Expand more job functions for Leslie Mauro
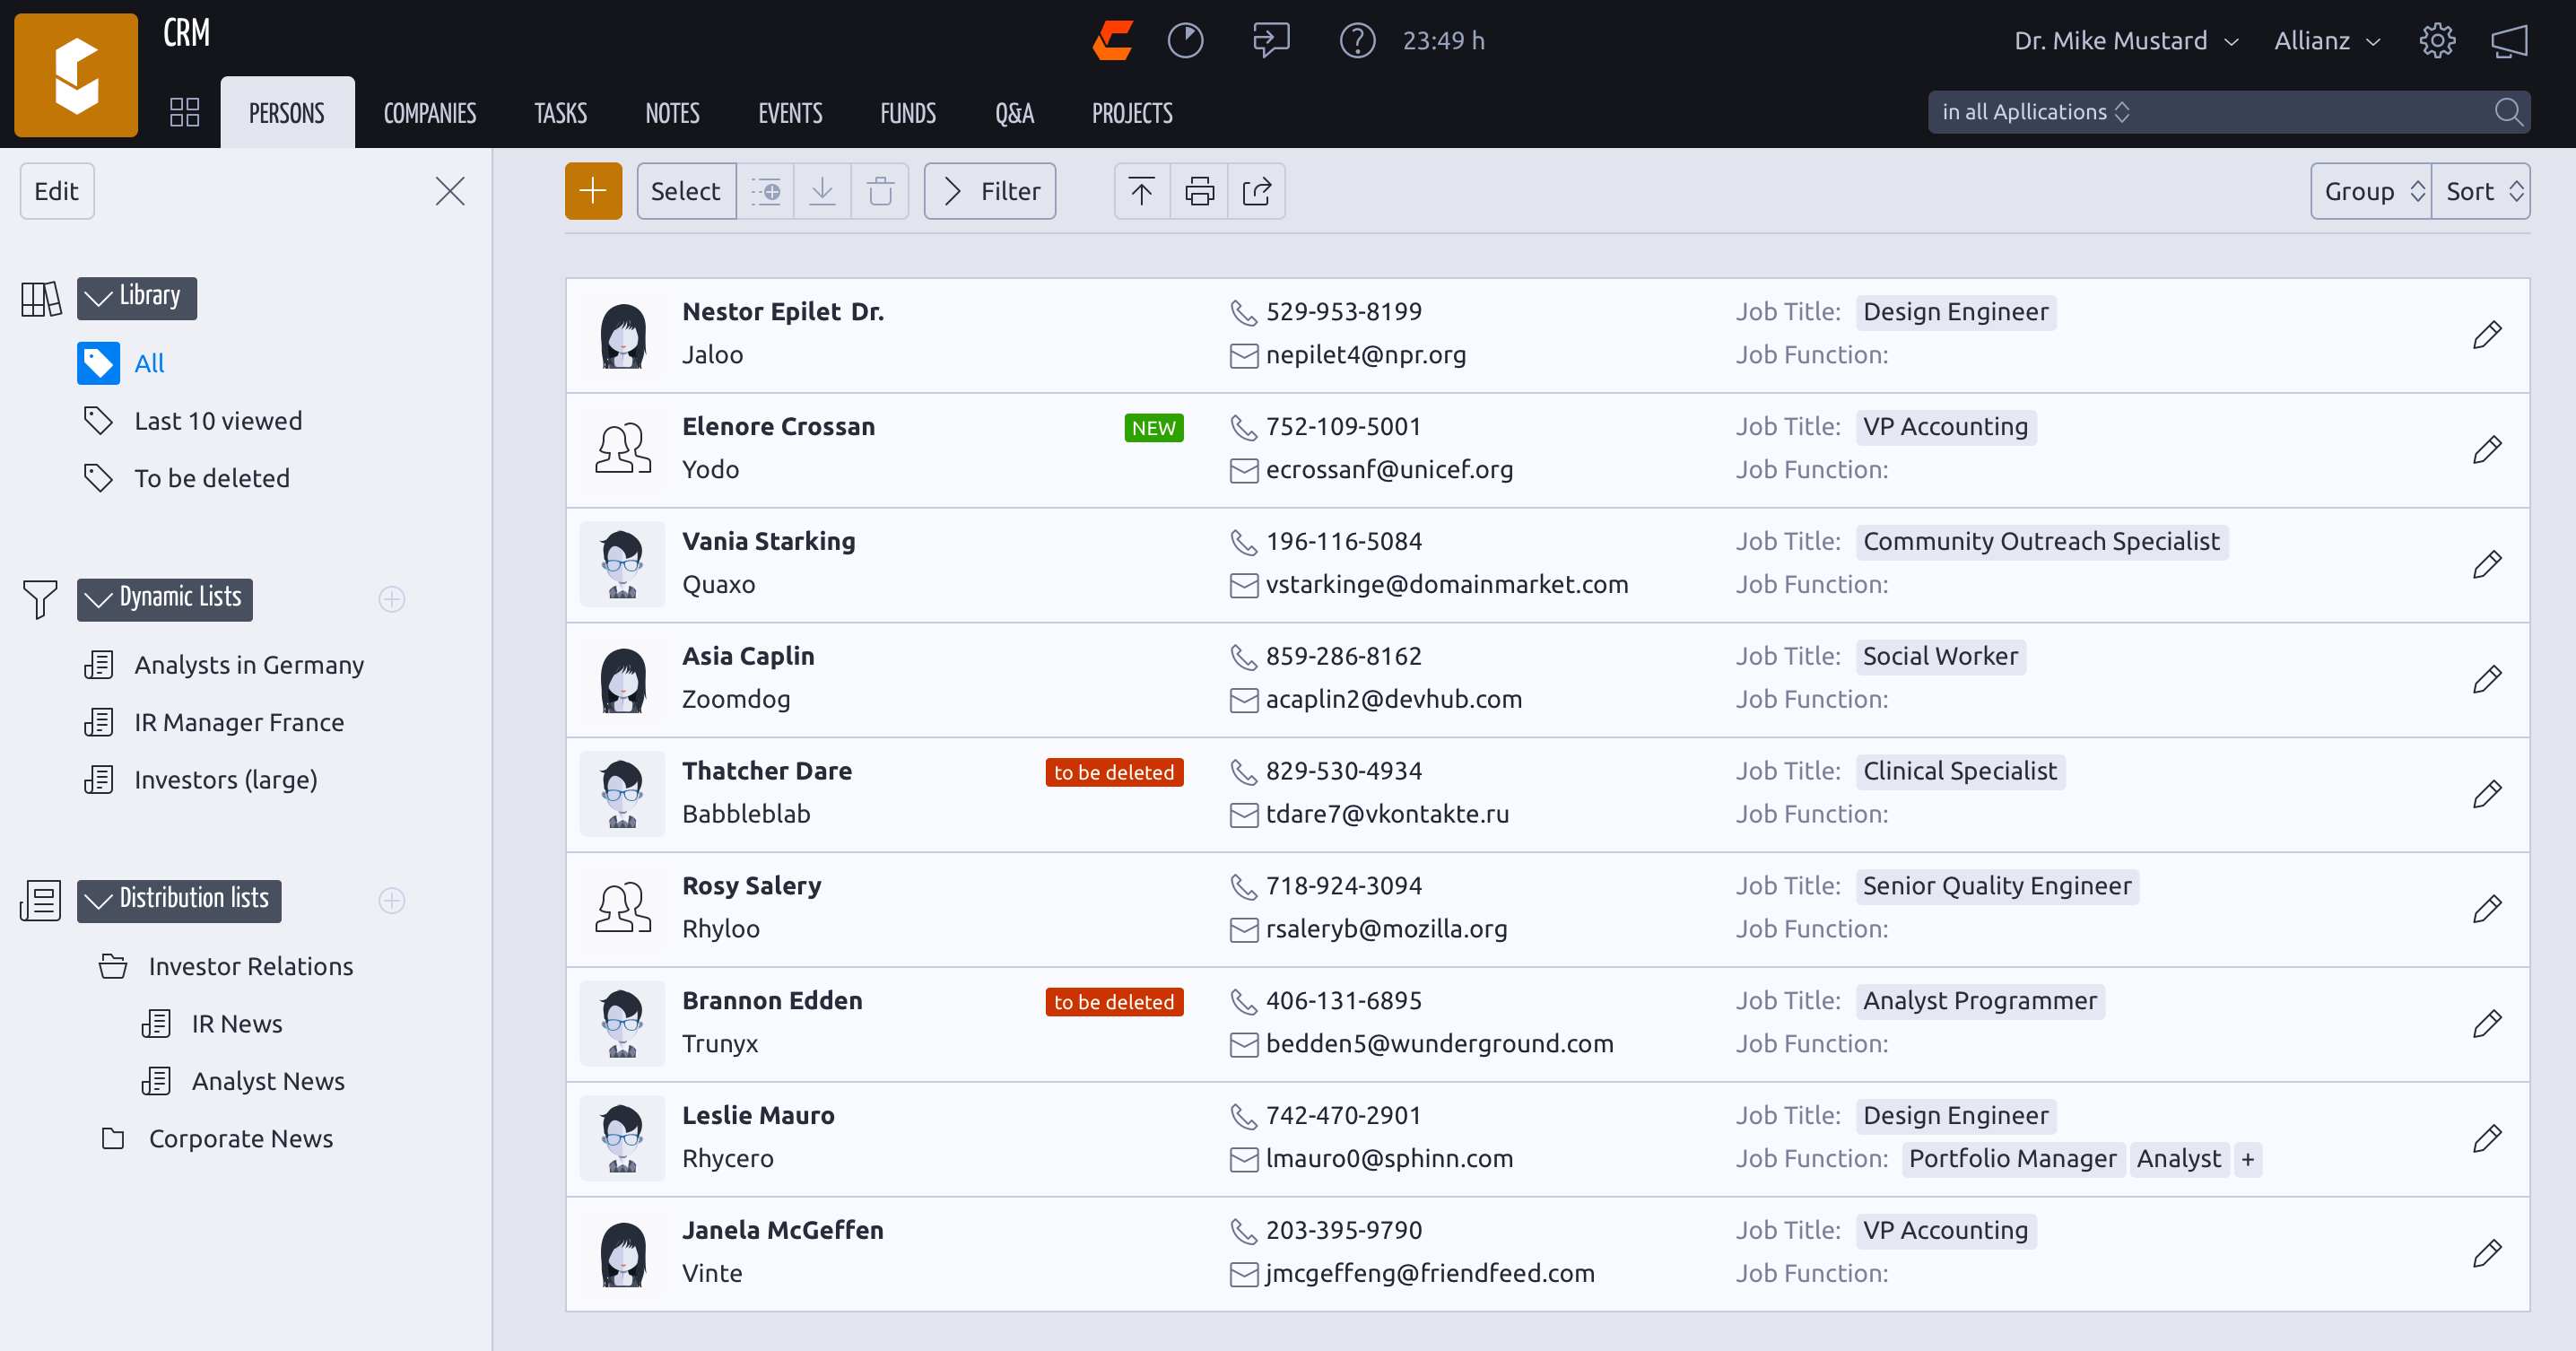Screen dimensions: 2576x1351 [x=2248, y=1159]
